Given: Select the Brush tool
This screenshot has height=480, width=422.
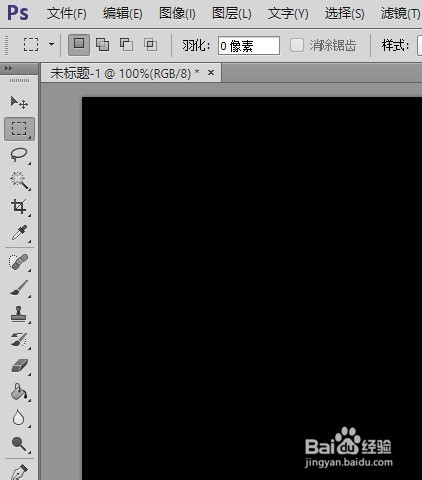Looking at the screenshot, I should coord(19,288).
